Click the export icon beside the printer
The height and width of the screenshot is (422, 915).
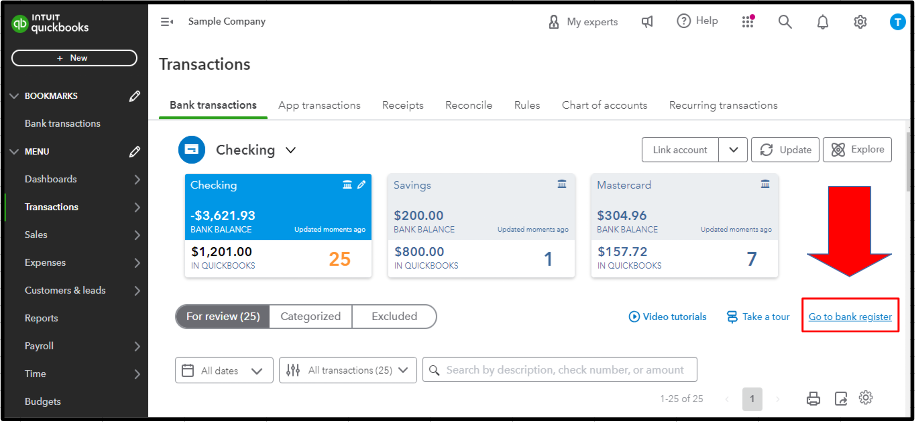[x=840, y=398]
